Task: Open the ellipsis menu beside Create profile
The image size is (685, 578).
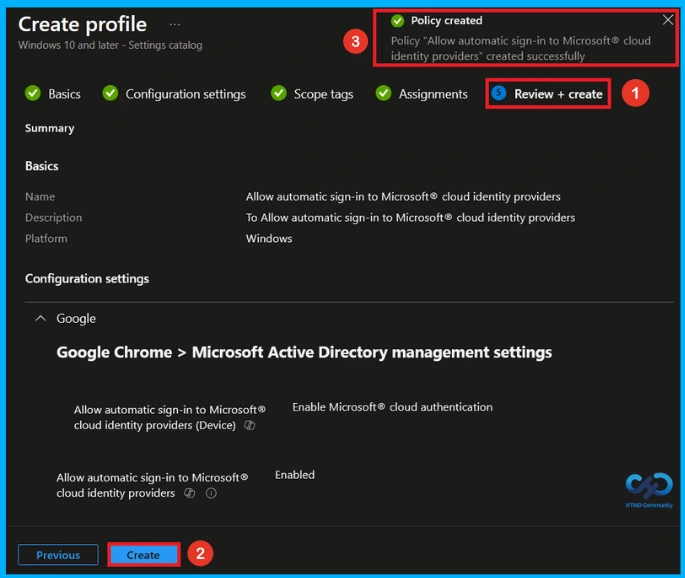Action: (x=175, y=24)
